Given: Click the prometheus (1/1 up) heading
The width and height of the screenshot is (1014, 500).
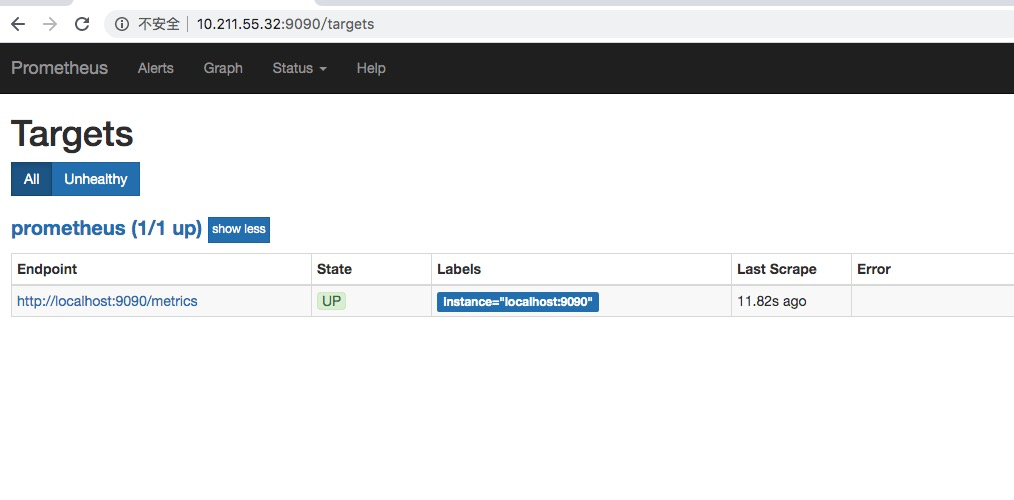Looking at the screenshot, I should coord(106,229).
